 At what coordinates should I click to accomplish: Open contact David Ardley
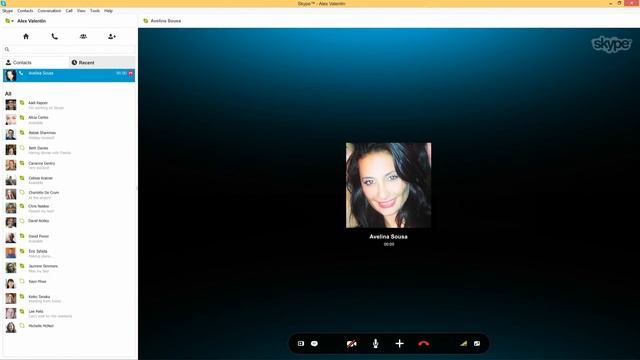click(x=69, y=222)
